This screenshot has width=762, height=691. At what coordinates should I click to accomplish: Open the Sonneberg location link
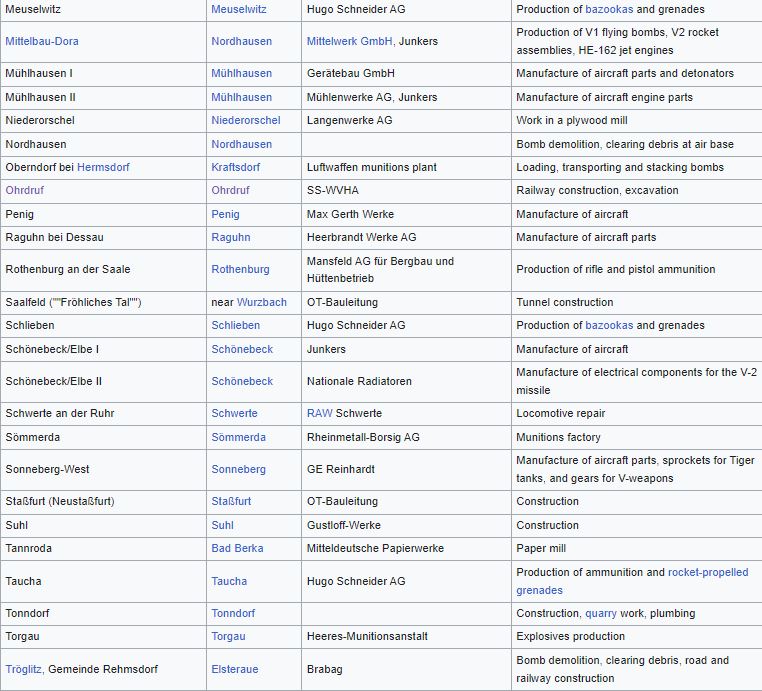click(238, 469)
